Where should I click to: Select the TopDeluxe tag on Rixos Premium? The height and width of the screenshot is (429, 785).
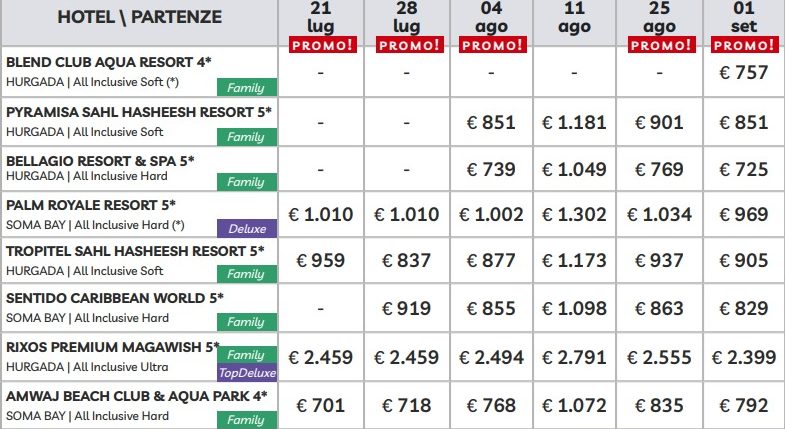247,372
